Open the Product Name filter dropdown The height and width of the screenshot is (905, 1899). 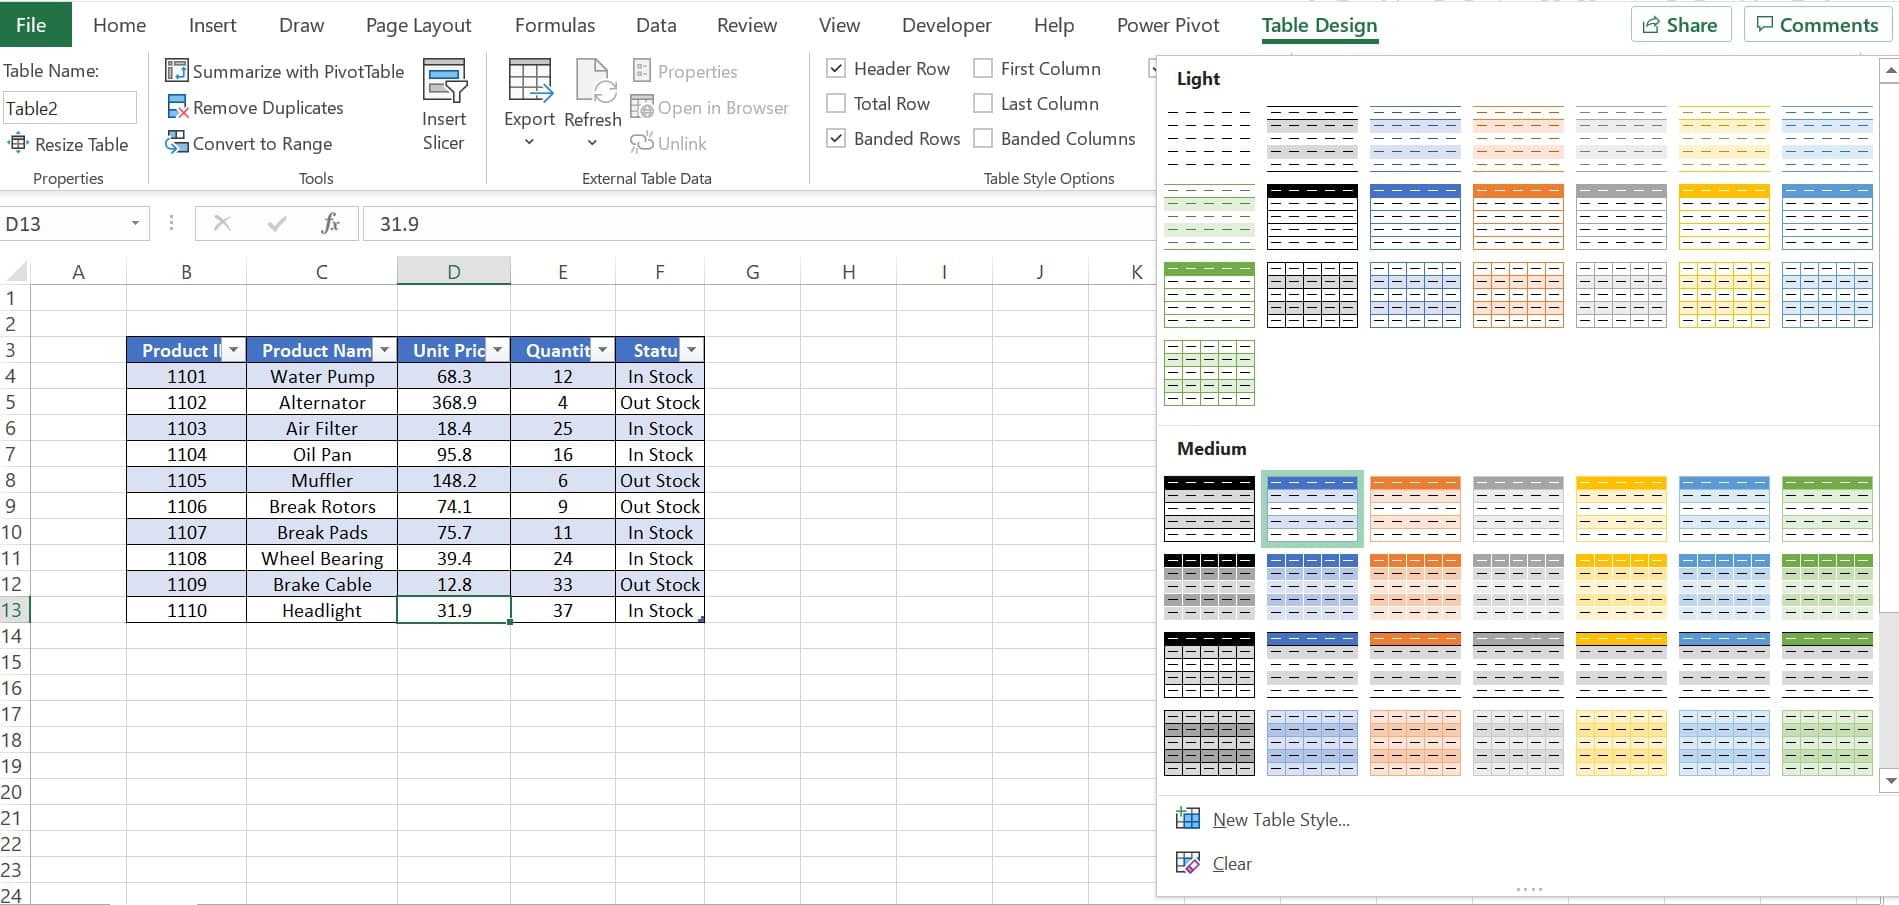[384, 349]
